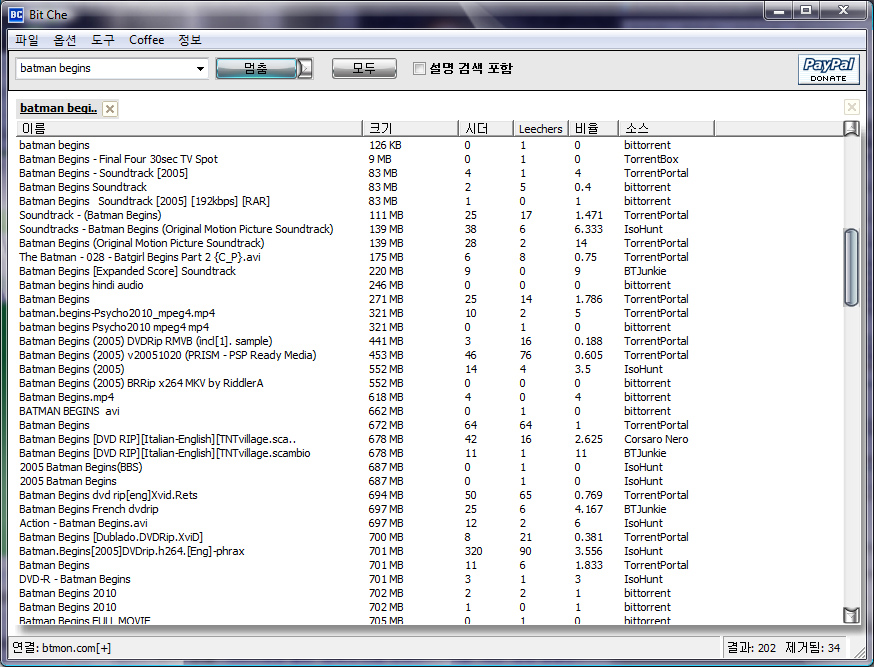This screenshot has height=667, width=874.
Task: Sort by the 소스 column header
Action: [x=666, y=129]
